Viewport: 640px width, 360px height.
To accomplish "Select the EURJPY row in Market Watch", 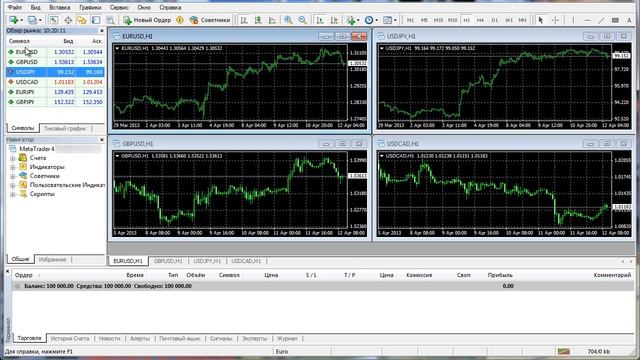I will 55,92.
